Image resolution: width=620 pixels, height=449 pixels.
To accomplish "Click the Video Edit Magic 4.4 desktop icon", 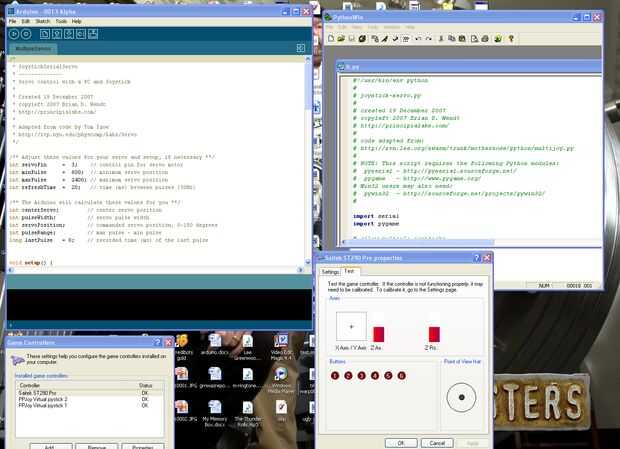I will (x=281, y=347).
